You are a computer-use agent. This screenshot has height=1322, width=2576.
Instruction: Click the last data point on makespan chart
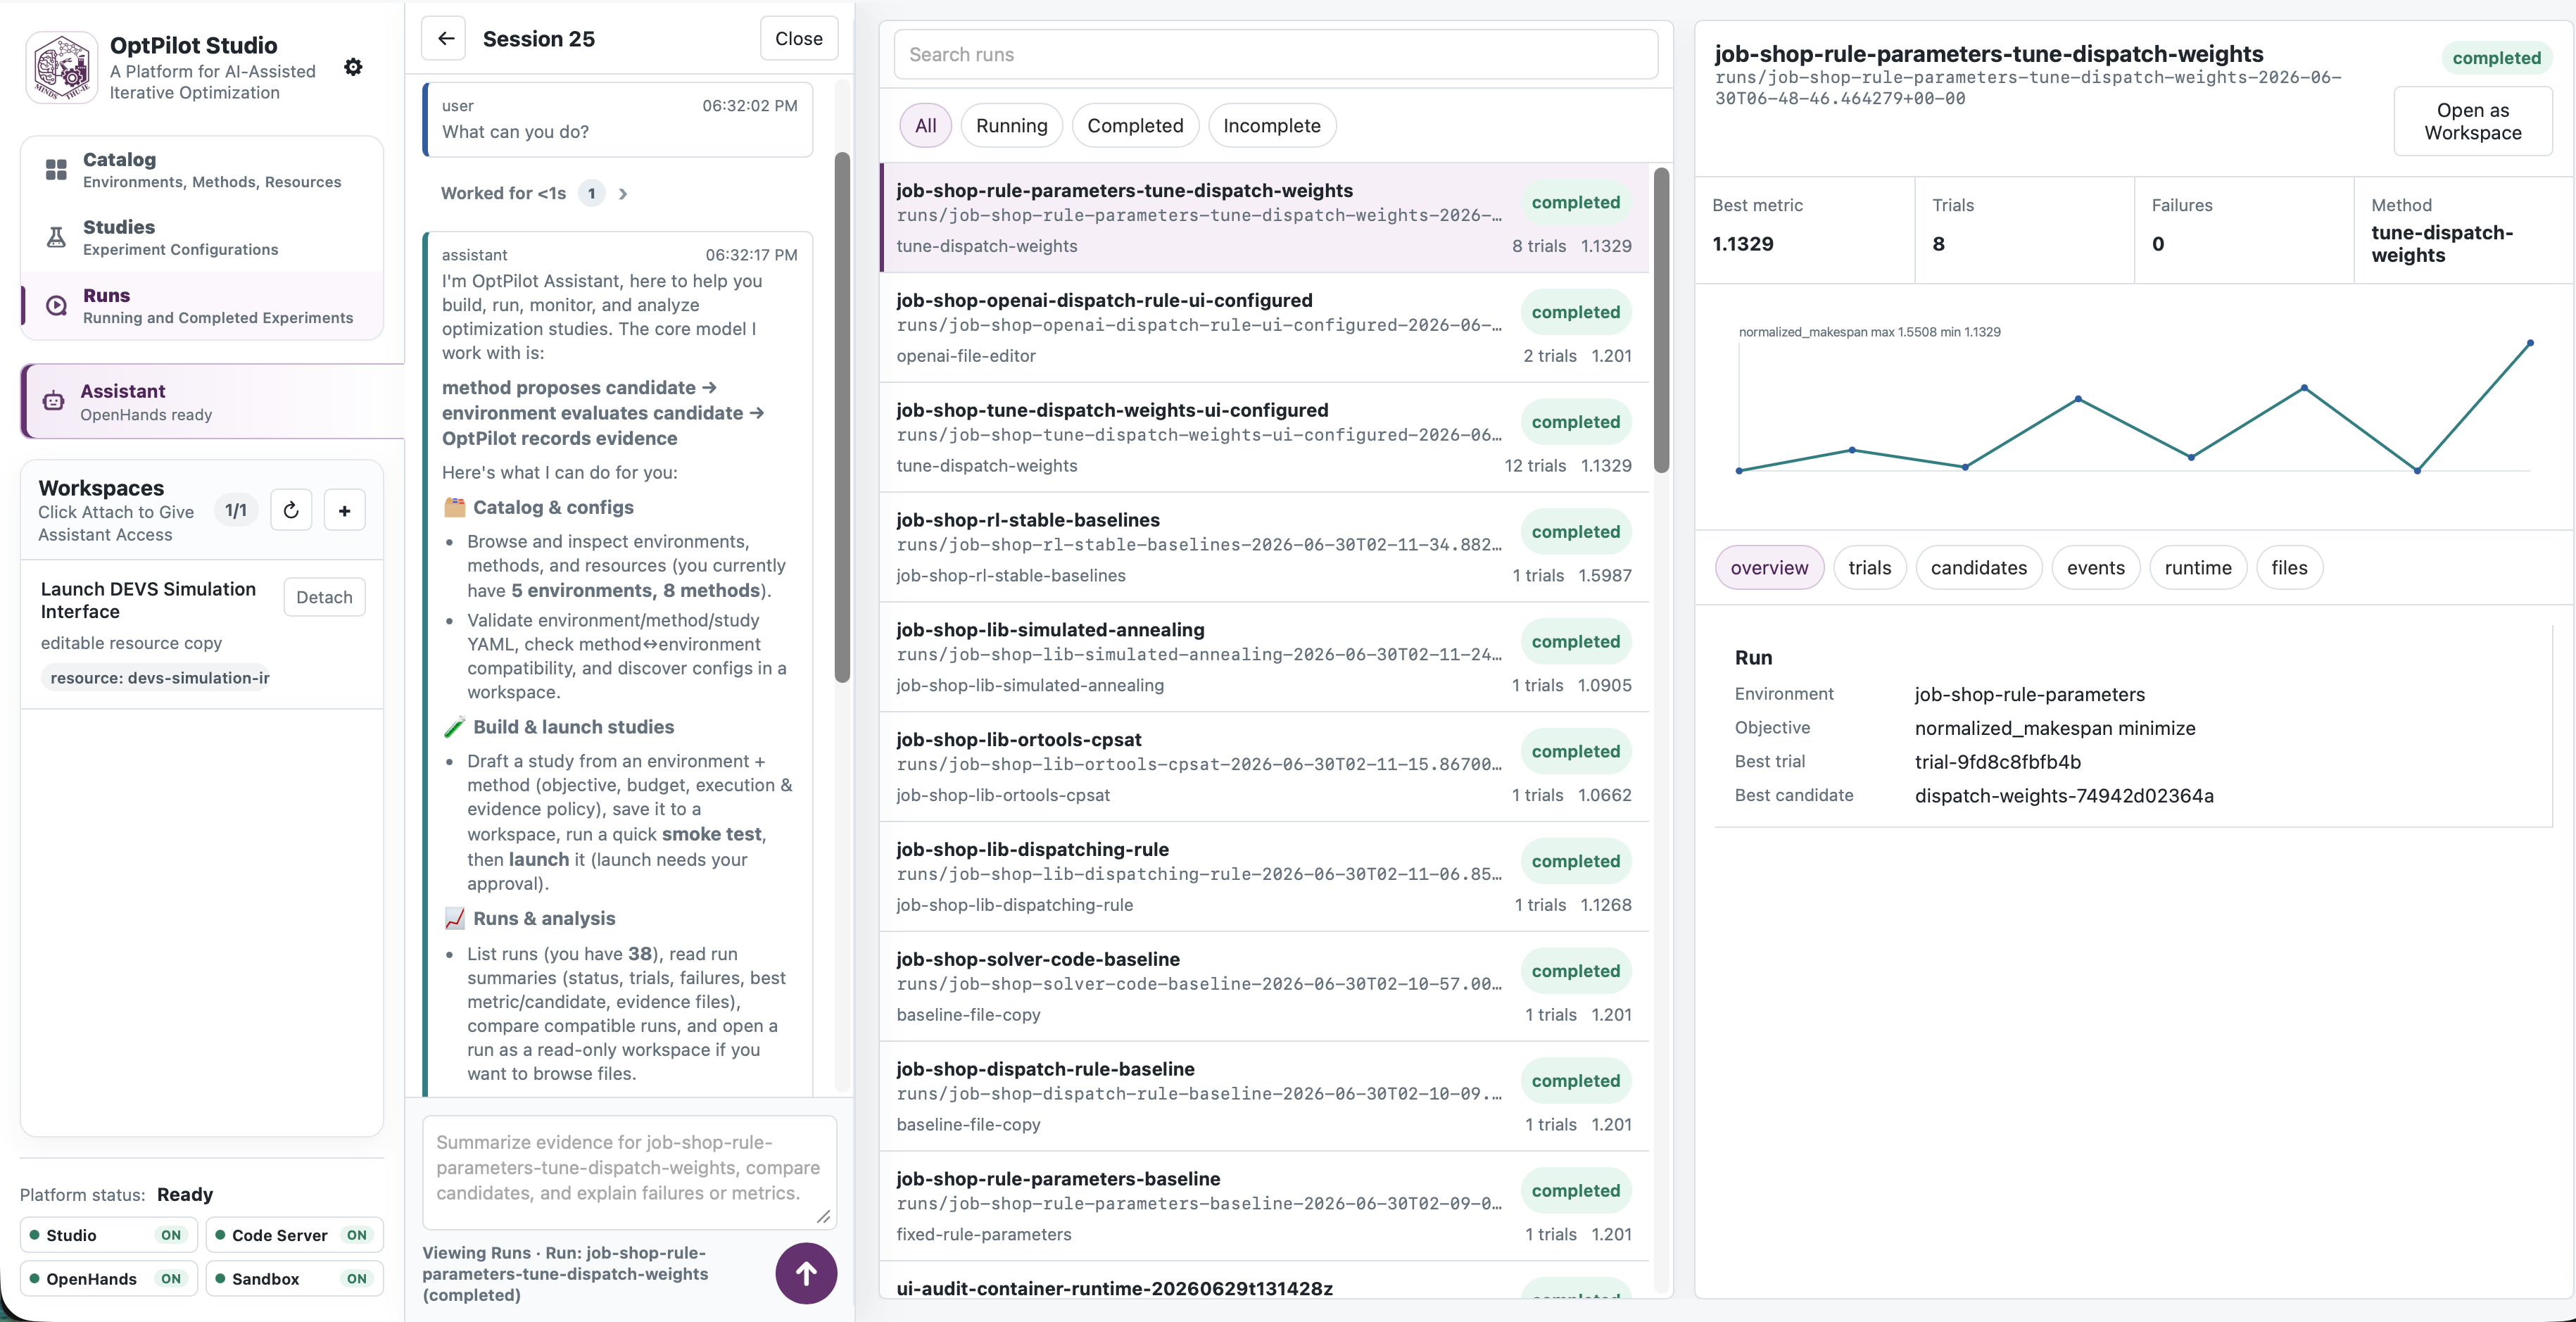[x=2530, y=343]
